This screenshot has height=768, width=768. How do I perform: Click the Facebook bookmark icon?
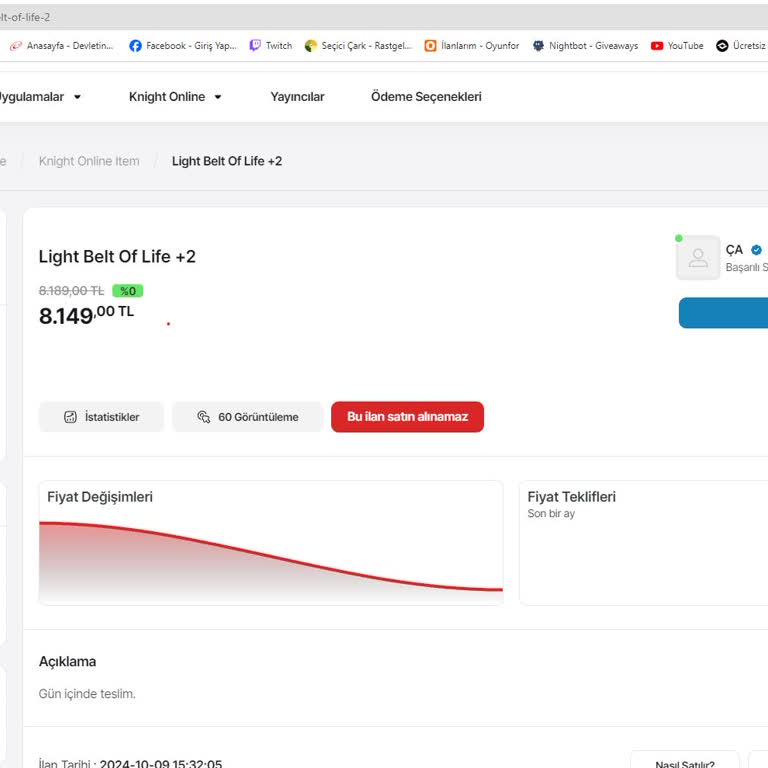(x=135, y=46)
